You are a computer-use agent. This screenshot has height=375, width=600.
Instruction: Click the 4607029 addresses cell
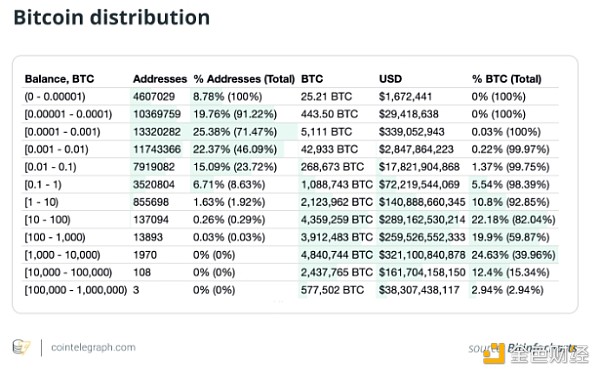pyautogui.click(x=154, y=96)
